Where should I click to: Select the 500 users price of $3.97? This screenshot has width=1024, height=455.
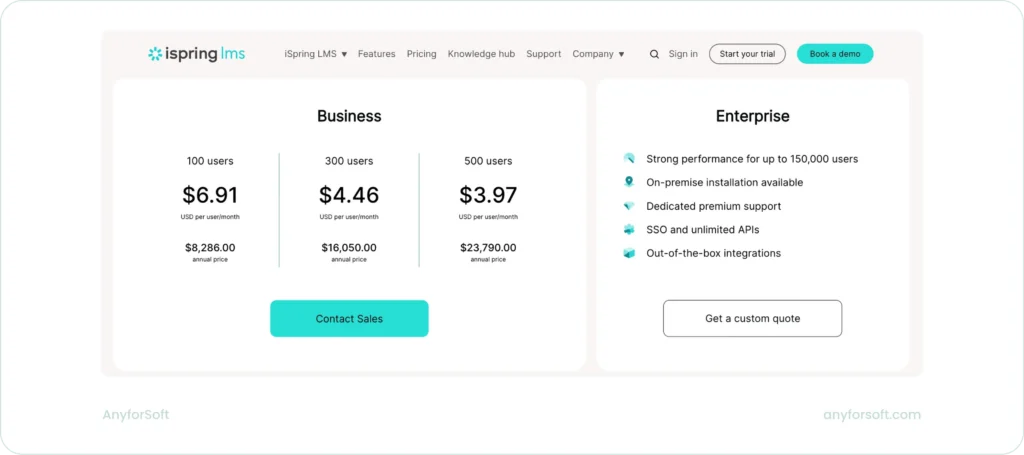(488, 195)
